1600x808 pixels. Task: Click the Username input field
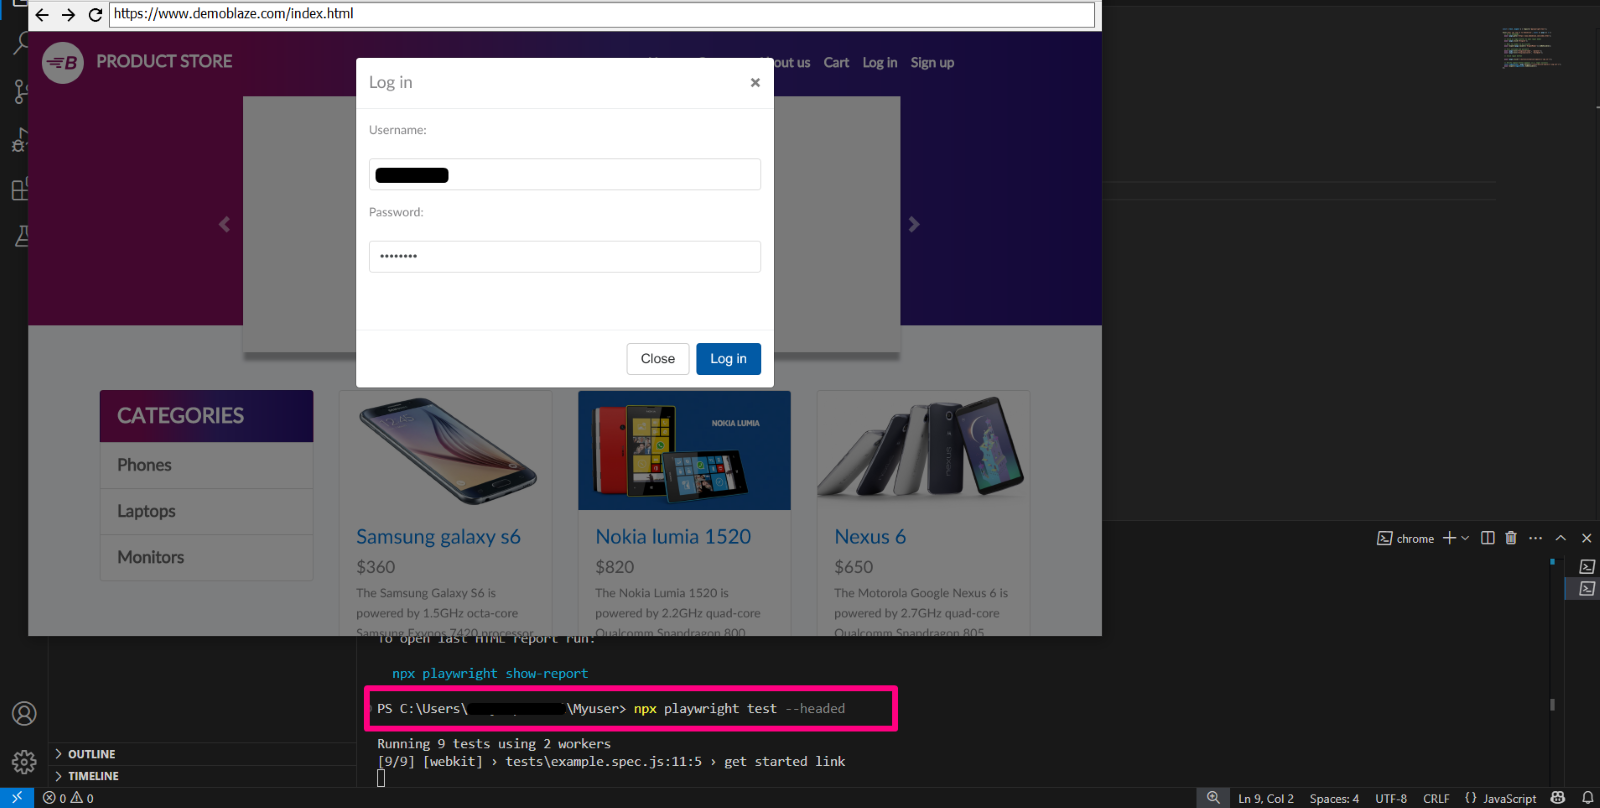pyautogui.click(x=565, y=174)
